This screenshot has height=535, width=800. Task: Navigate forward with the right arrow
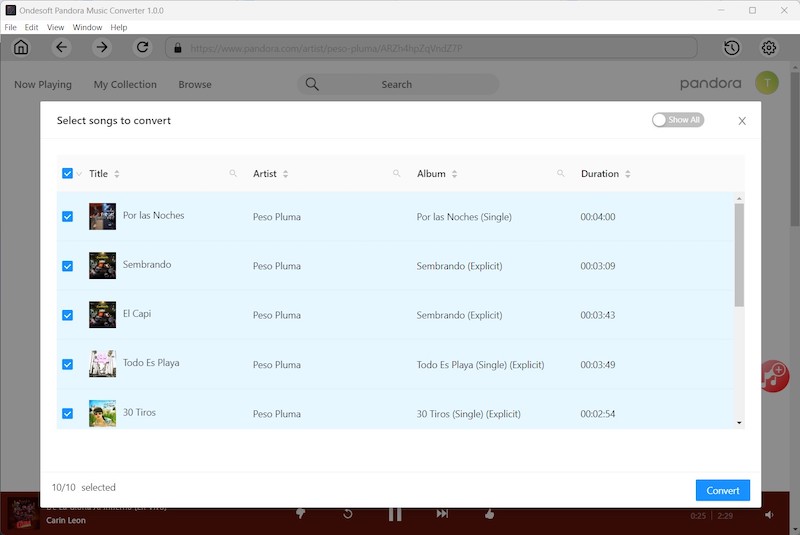pos(102,47)
